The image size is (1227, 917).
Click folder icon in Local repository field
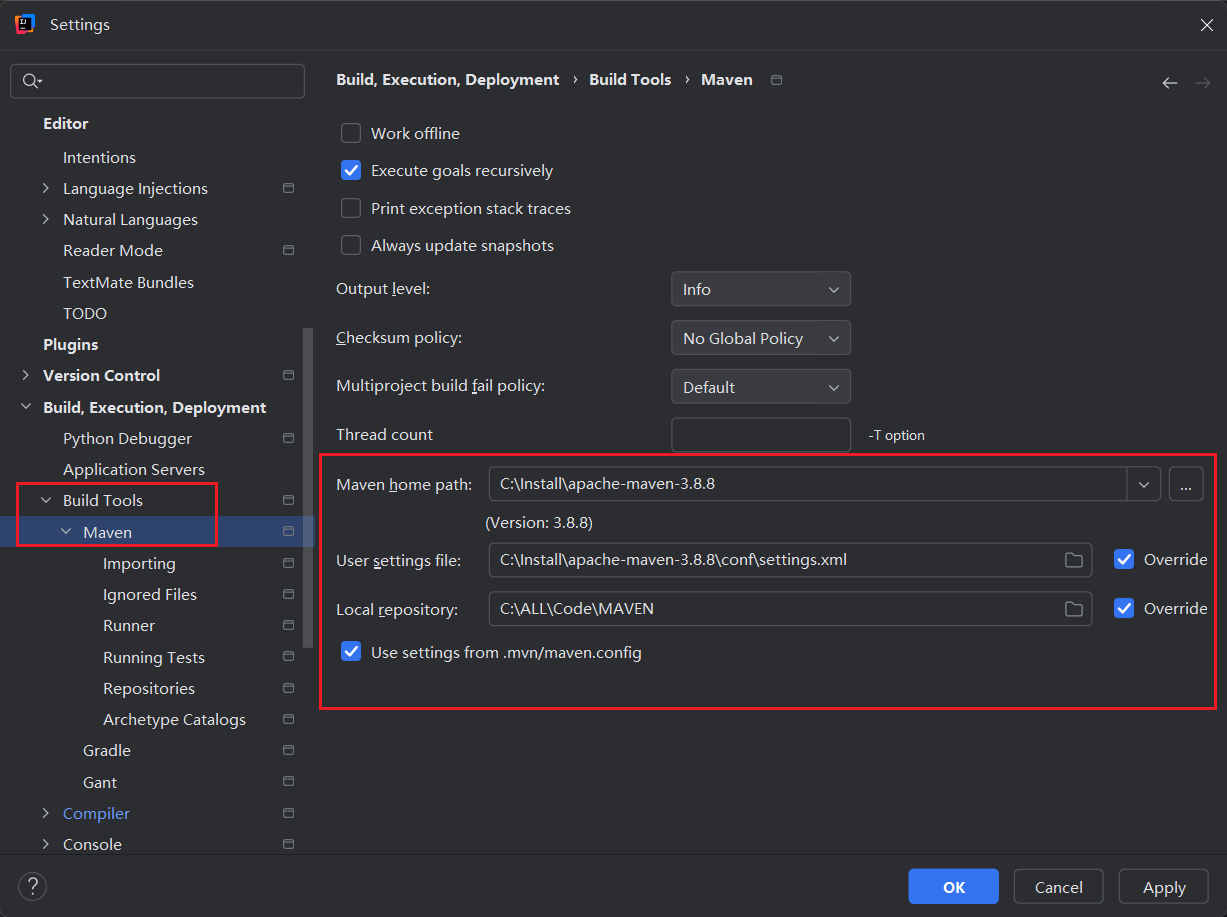1074,609
